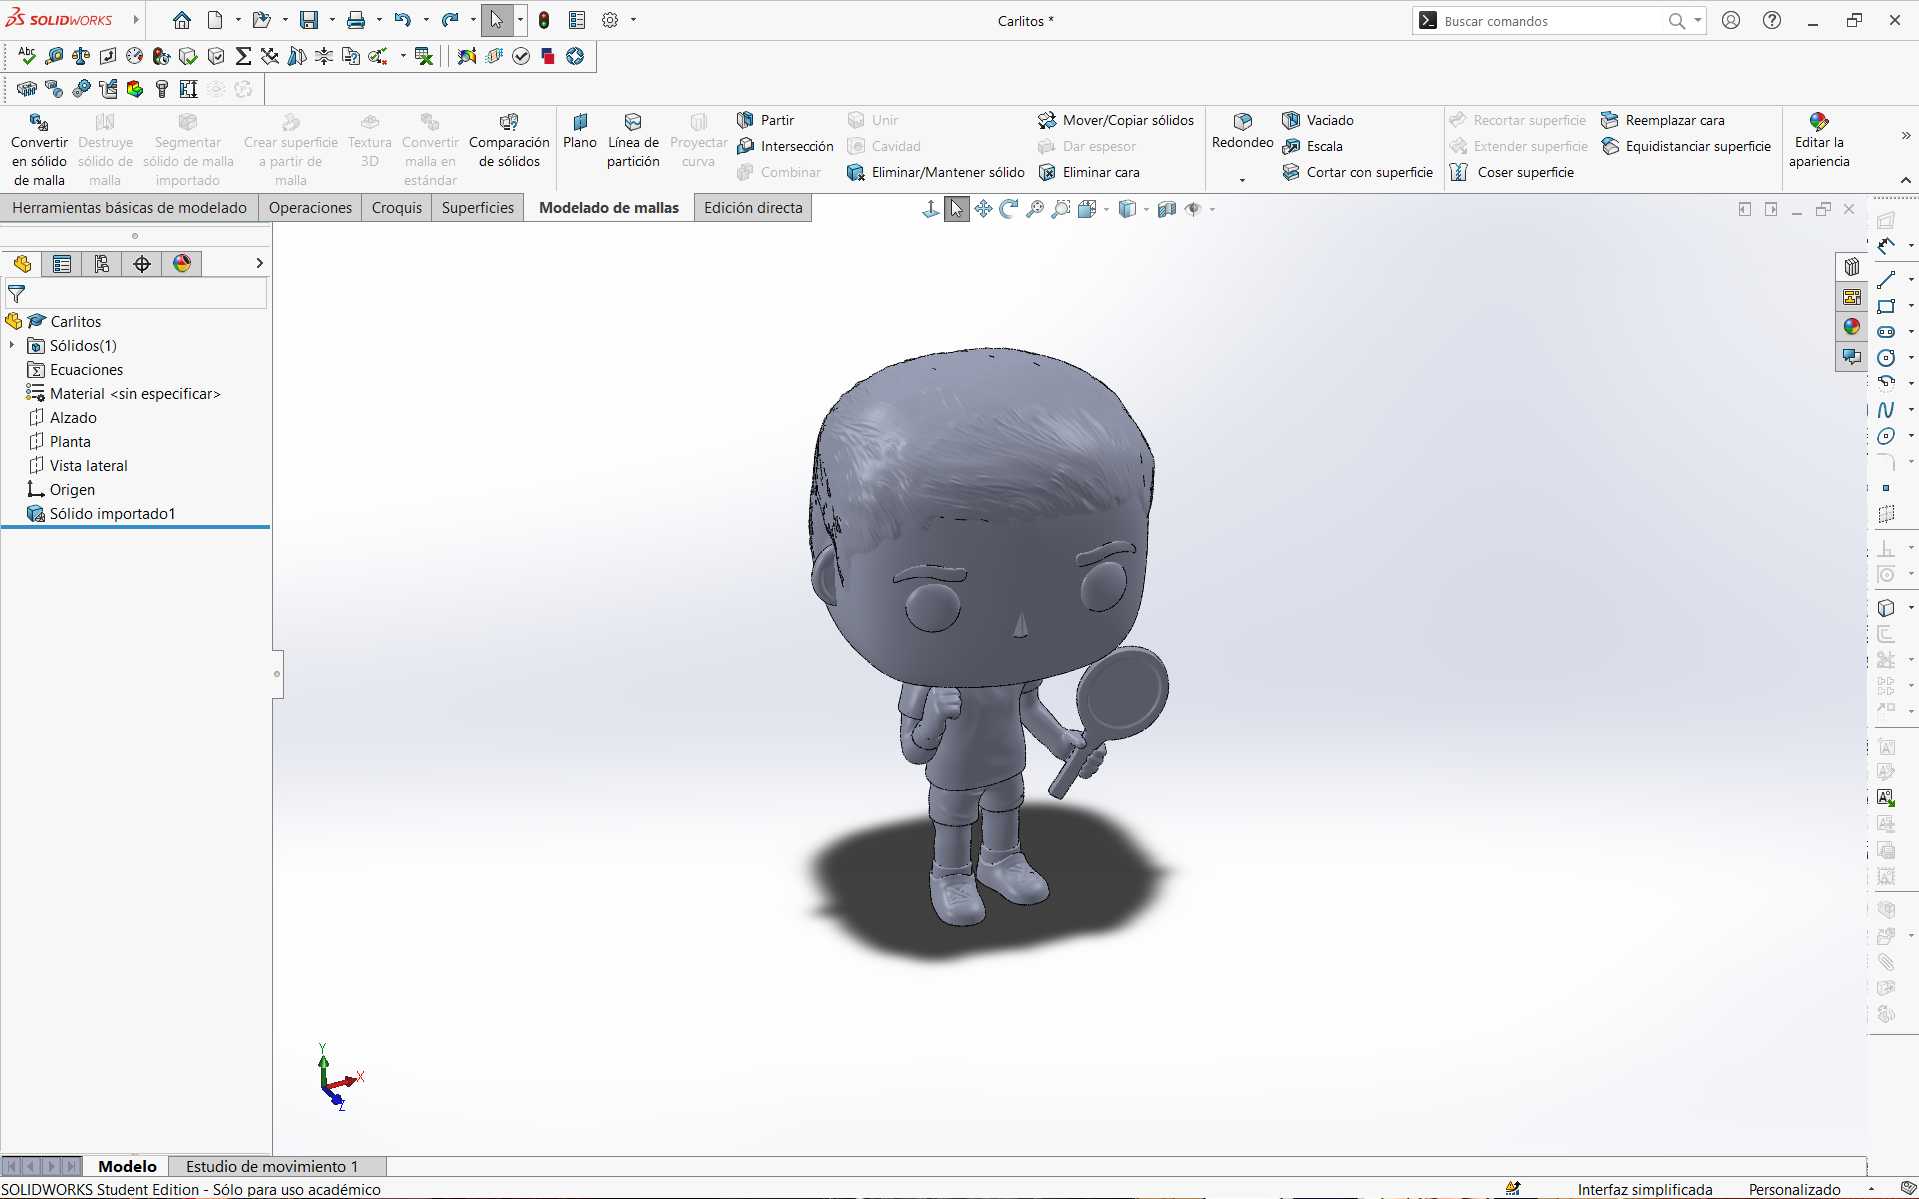1919x1199 pixels.
Task: Open the Options gear settings
Action: [x=610, y=20]
